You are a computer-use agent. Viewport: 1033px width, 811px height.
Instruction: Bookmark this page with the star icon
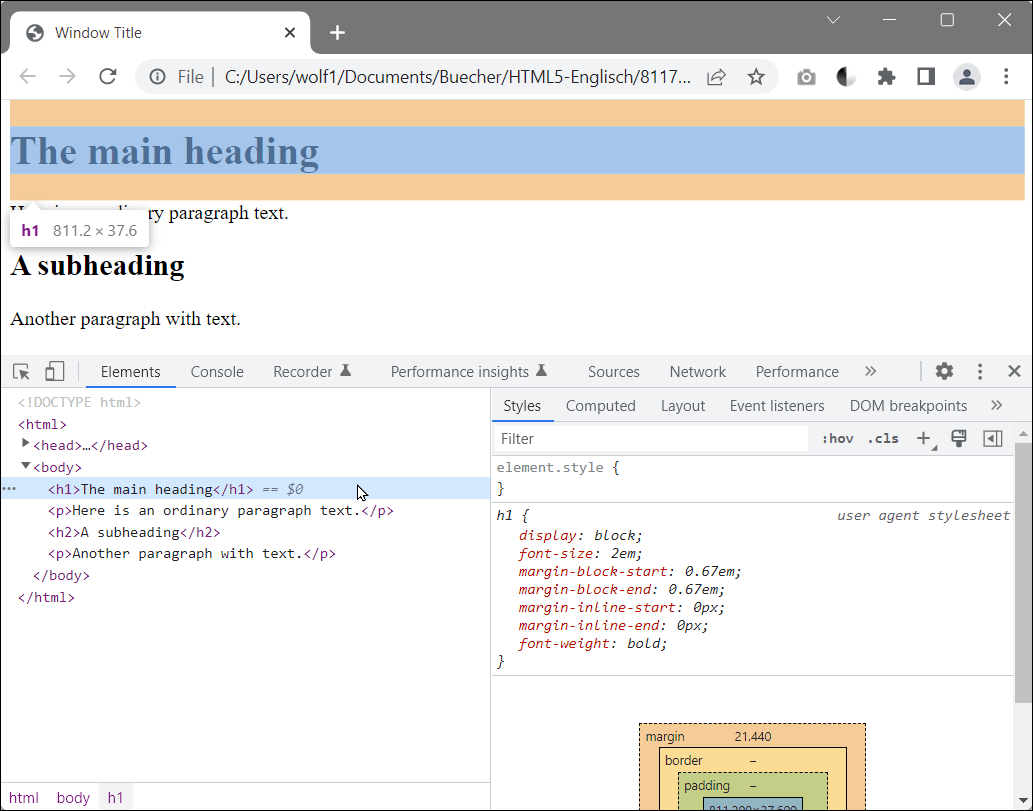pos(756,77)
